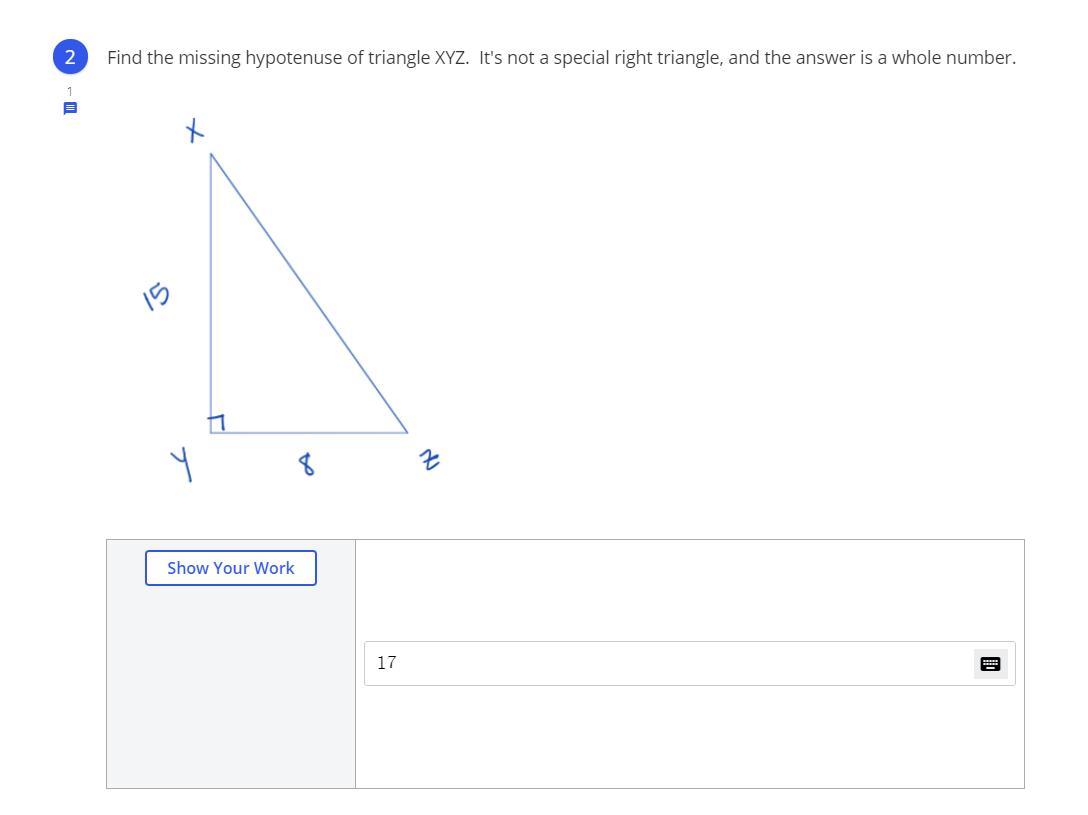The image size is (1088, 815).
Task: Click blank area below the answer field
Action: point(689,738)
